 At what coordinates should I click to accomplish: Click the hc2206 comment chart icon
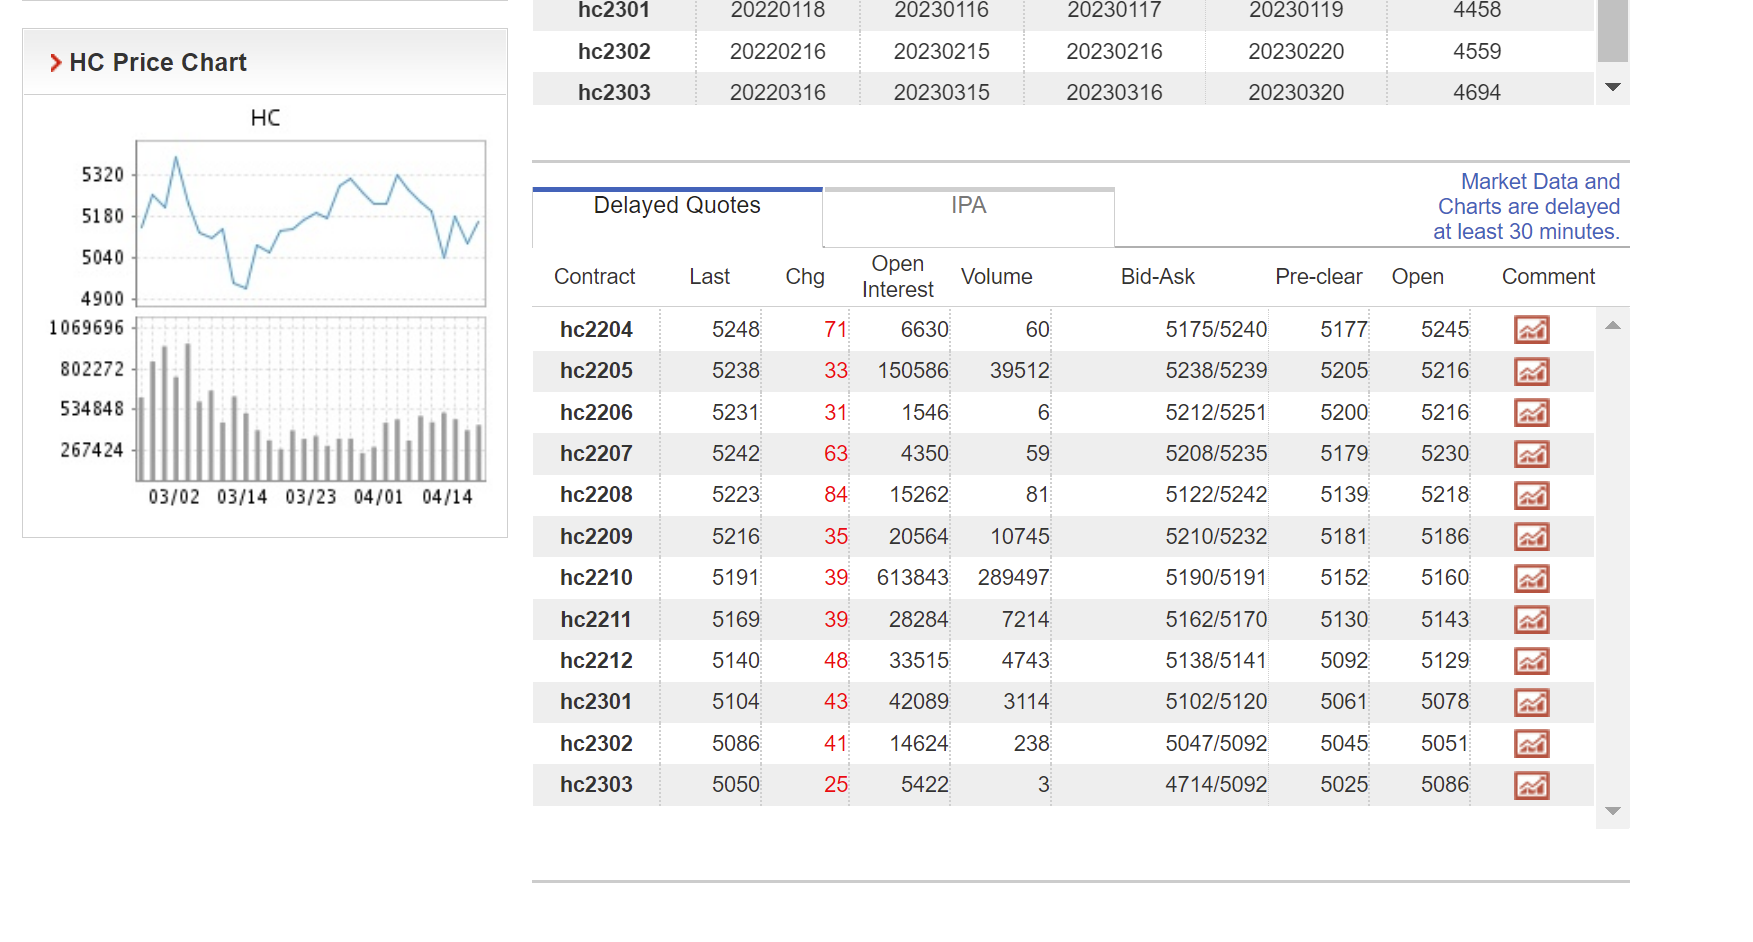pos(1531,413)
